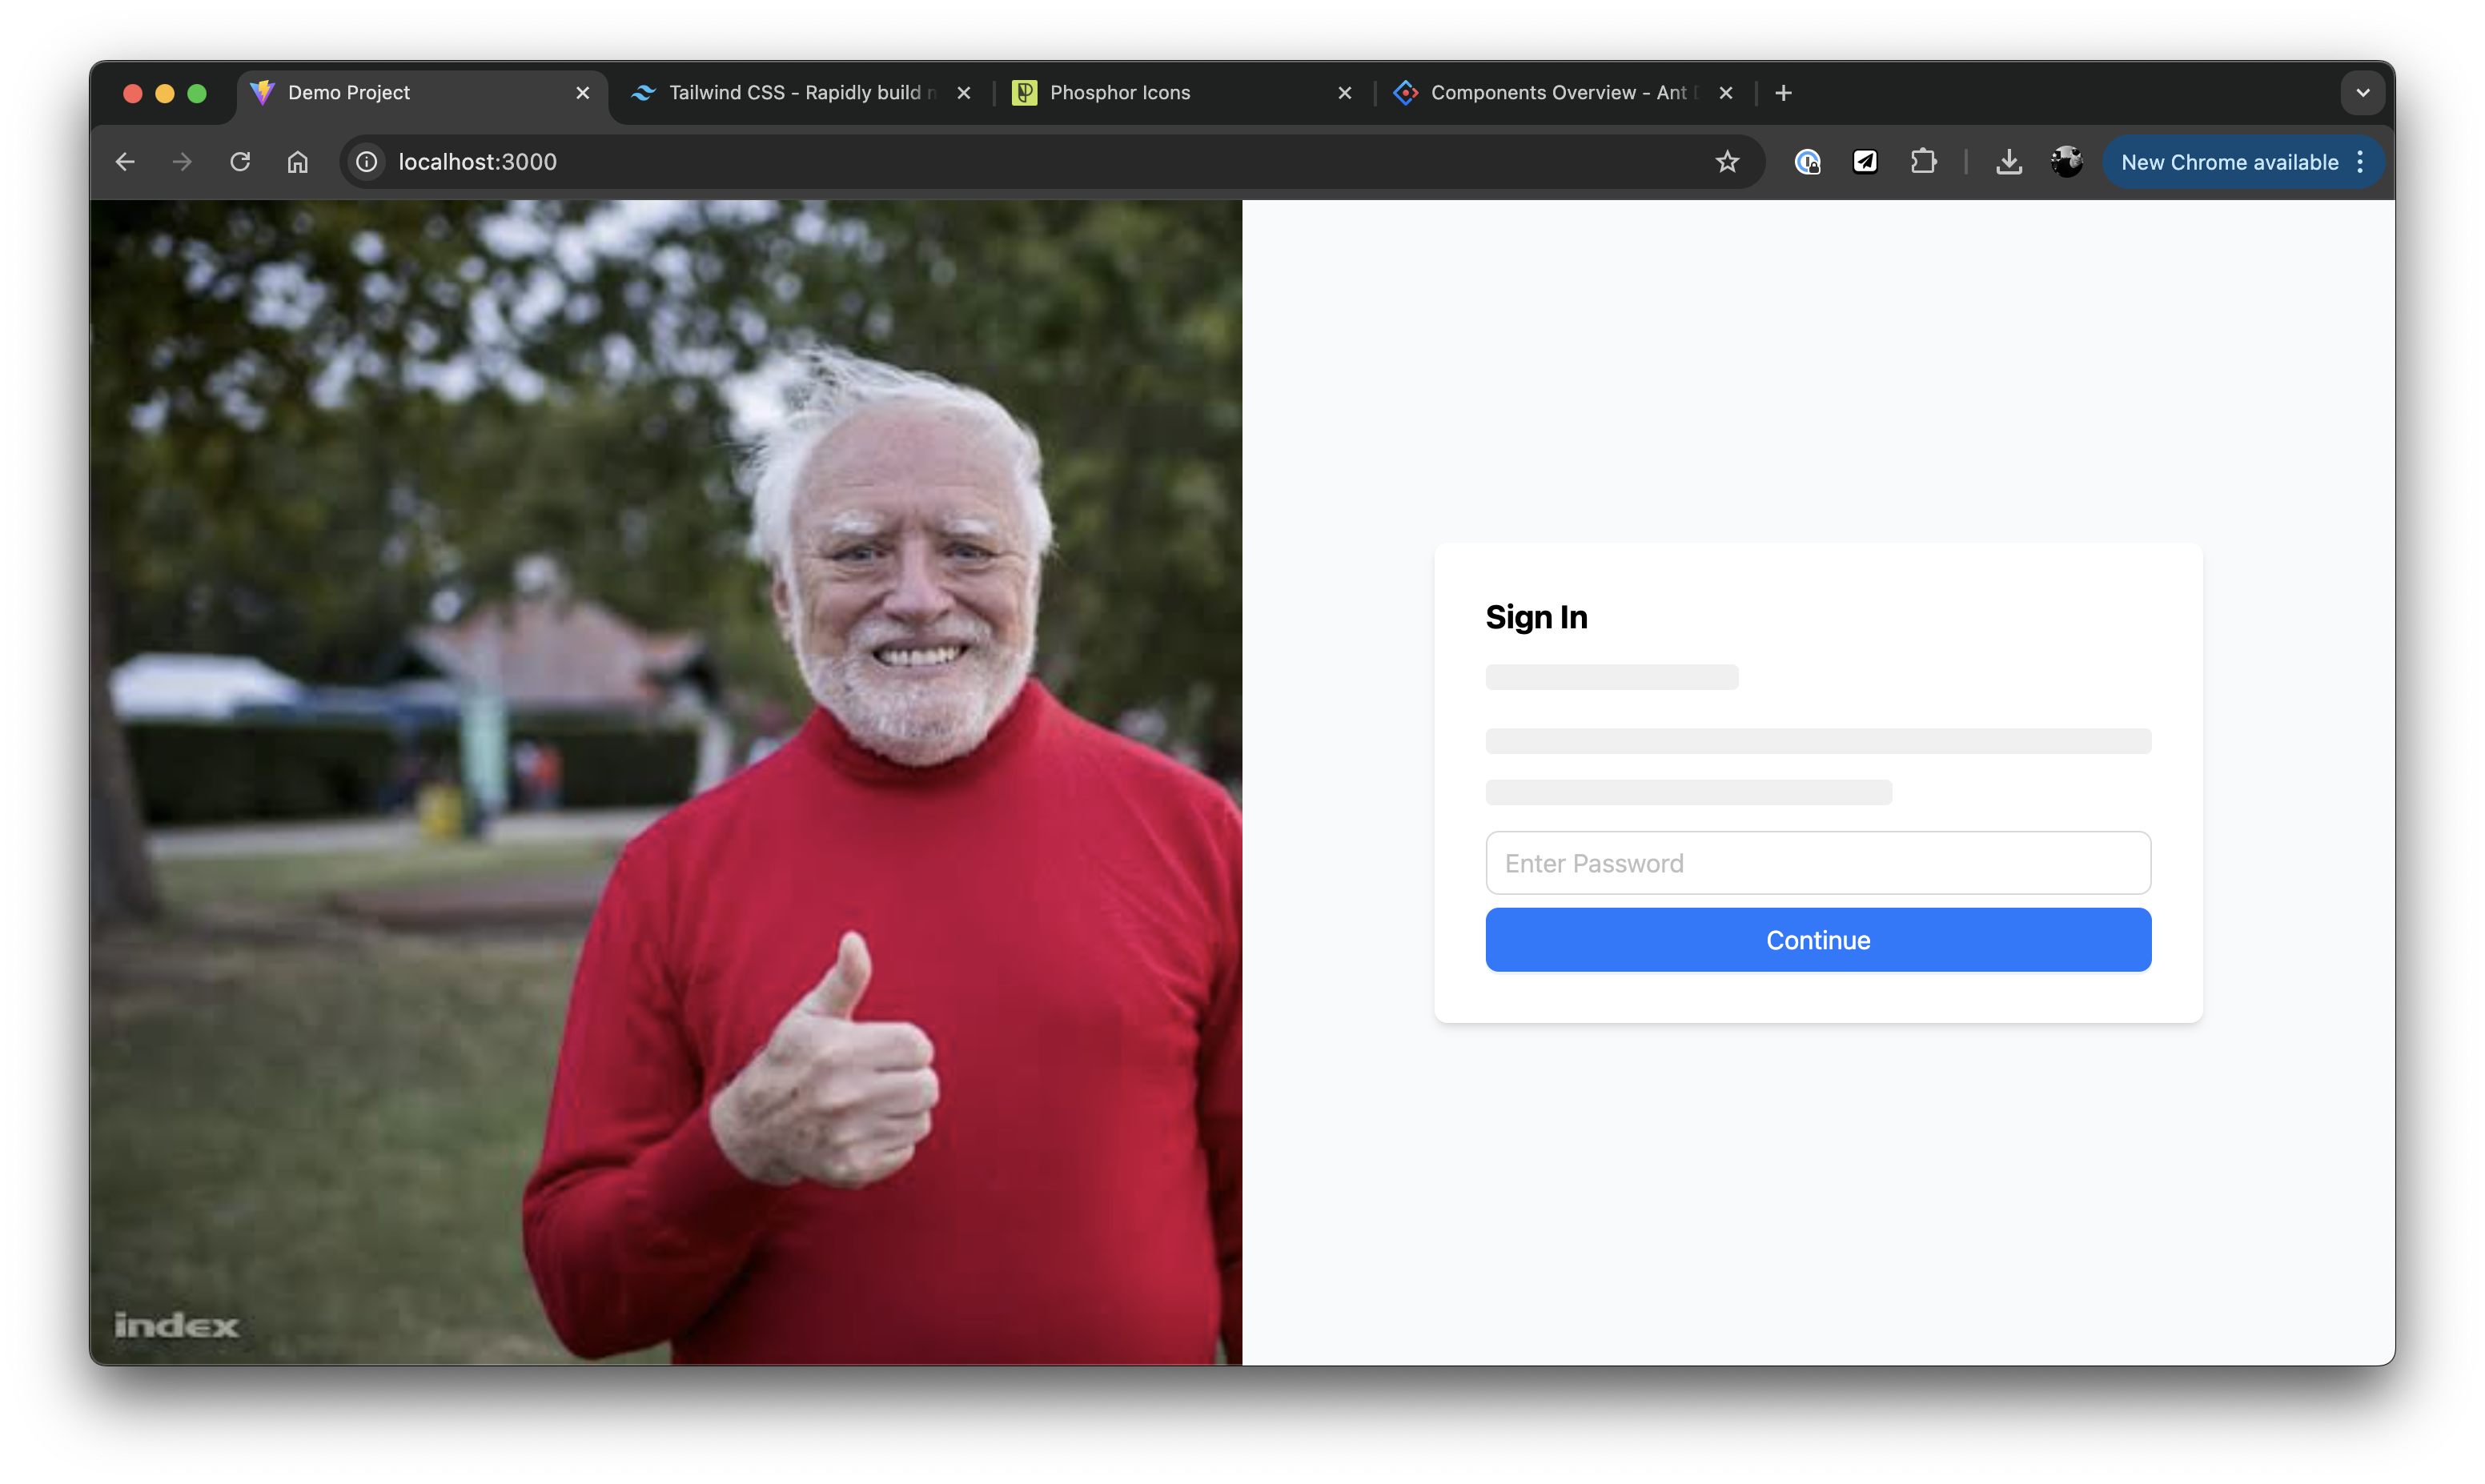Switch to the Tailwind CSS tab
This screenshot has height=1484, width=2485.
(x=795, y=93)
